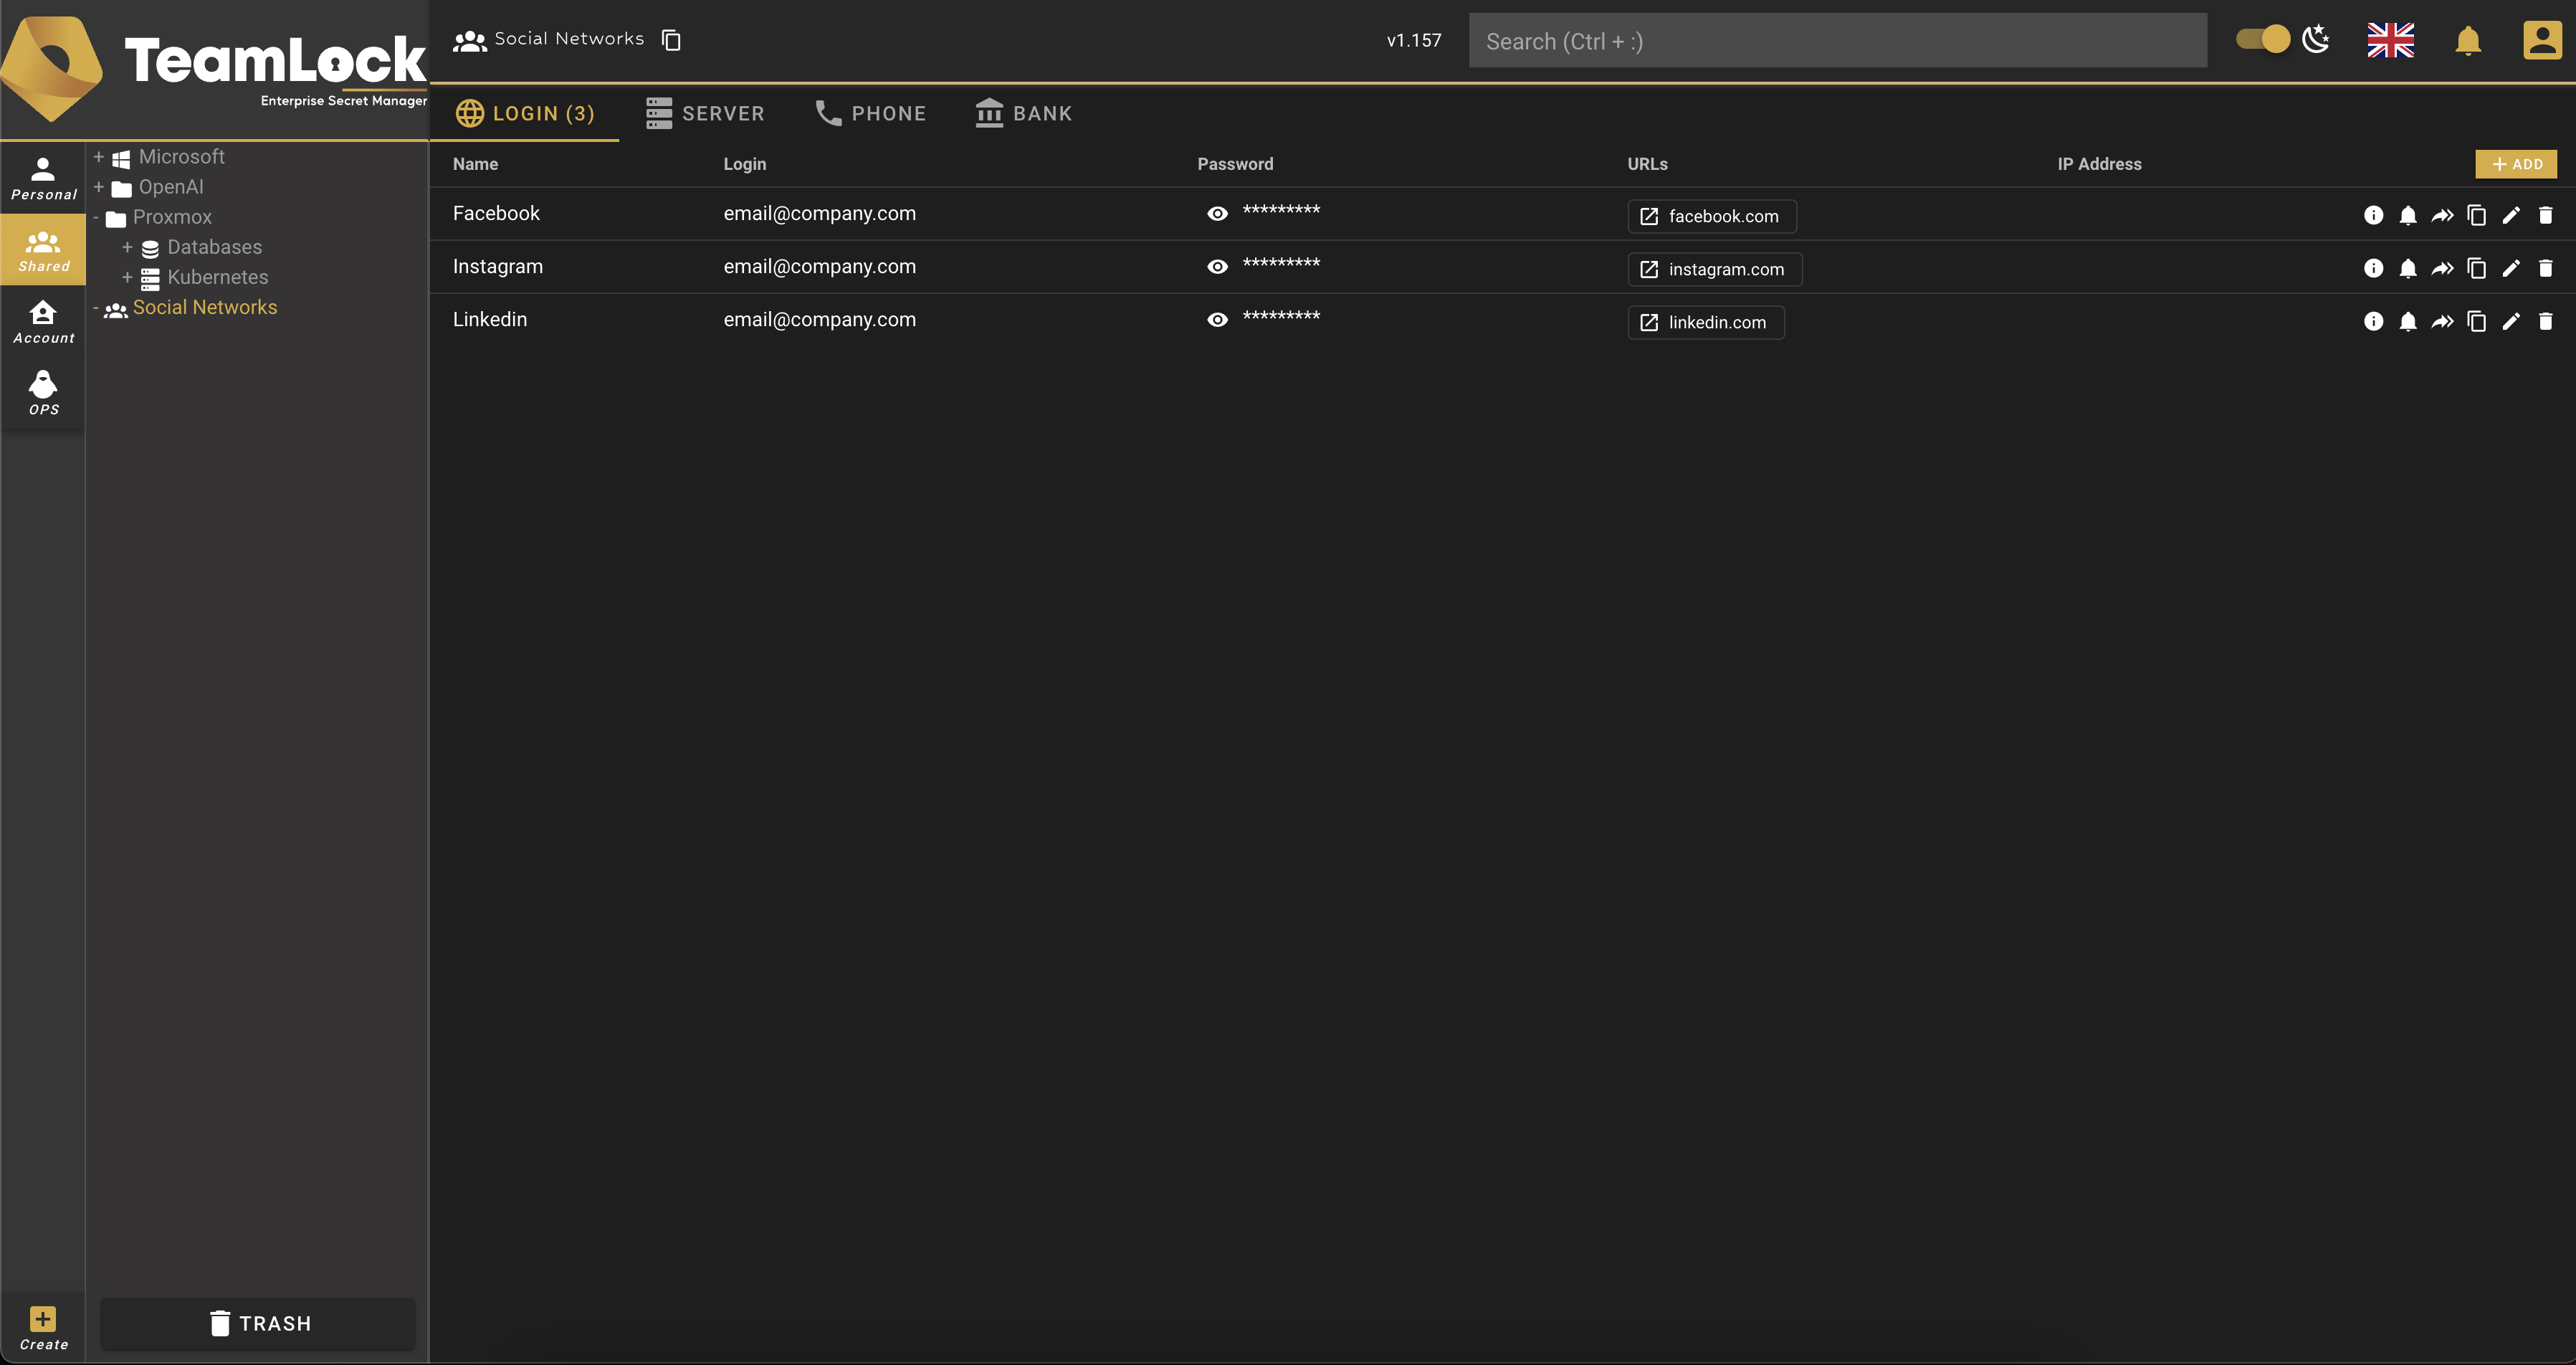Viewport: 2576px width, 1365px height.
Task: Select the Shared workspaces icon
Action: point(43,249)
